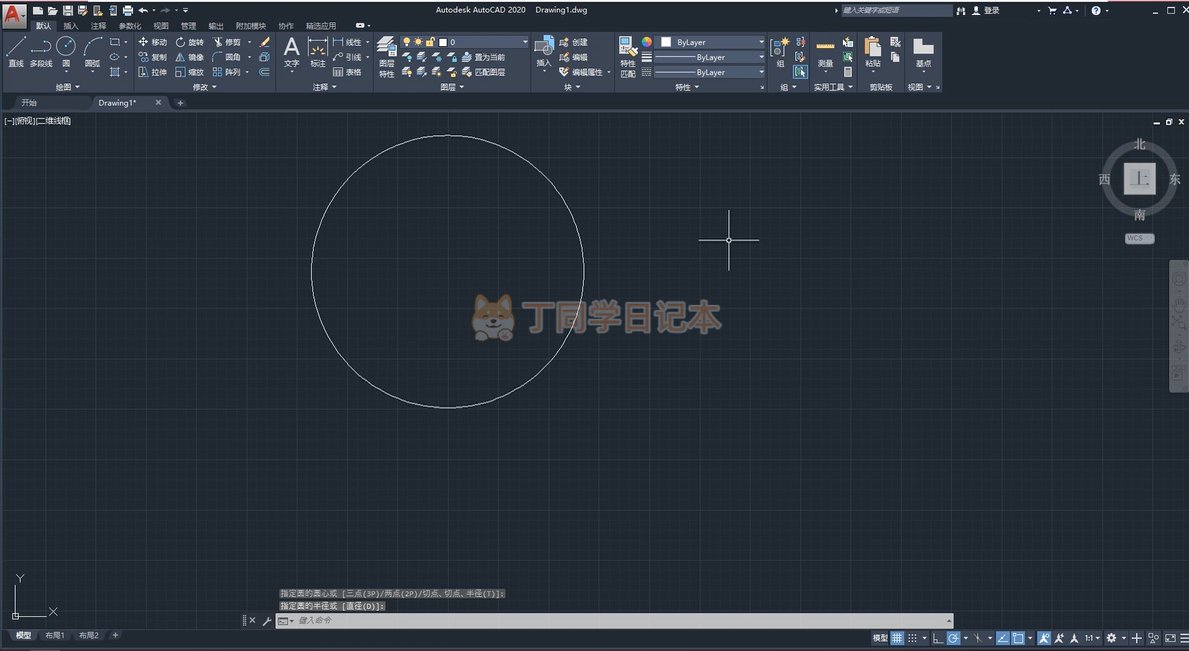Open the Text (文字) annotation tool
Screen dimensions: 1189x651
point(291,51)
